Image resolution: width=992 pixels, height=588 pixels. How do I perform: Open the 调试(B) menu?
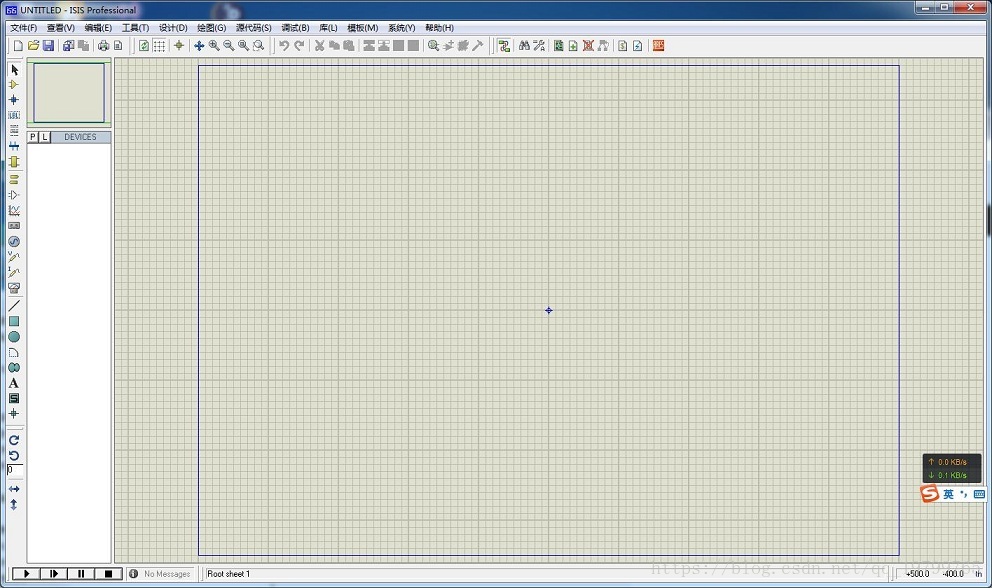coord(295,28)
